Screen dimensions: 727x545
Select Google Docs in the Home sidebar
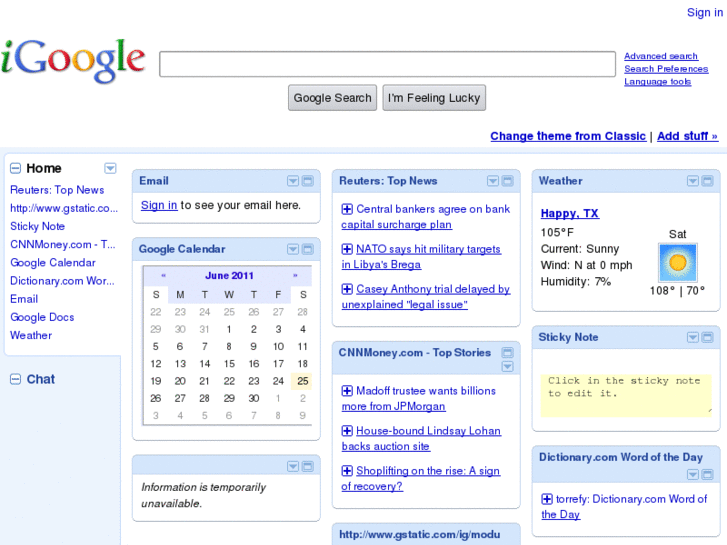point(42,317)
